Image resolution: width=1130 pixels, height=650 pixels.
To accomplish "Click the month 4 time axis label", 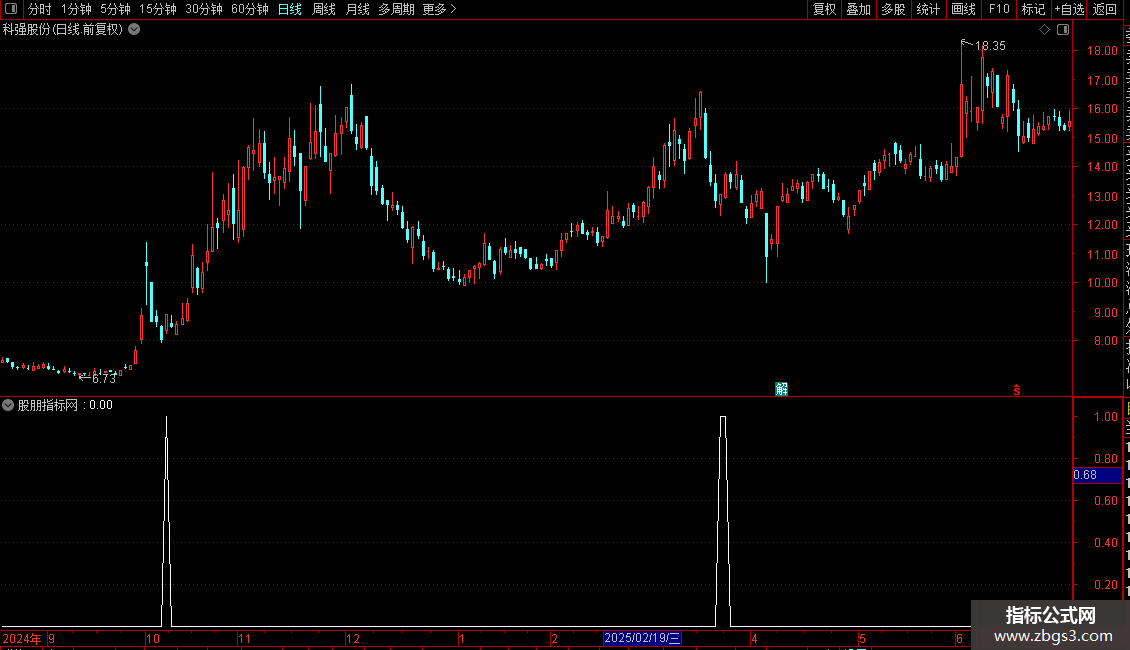I will pyautogui.click(x=754, y=638).
